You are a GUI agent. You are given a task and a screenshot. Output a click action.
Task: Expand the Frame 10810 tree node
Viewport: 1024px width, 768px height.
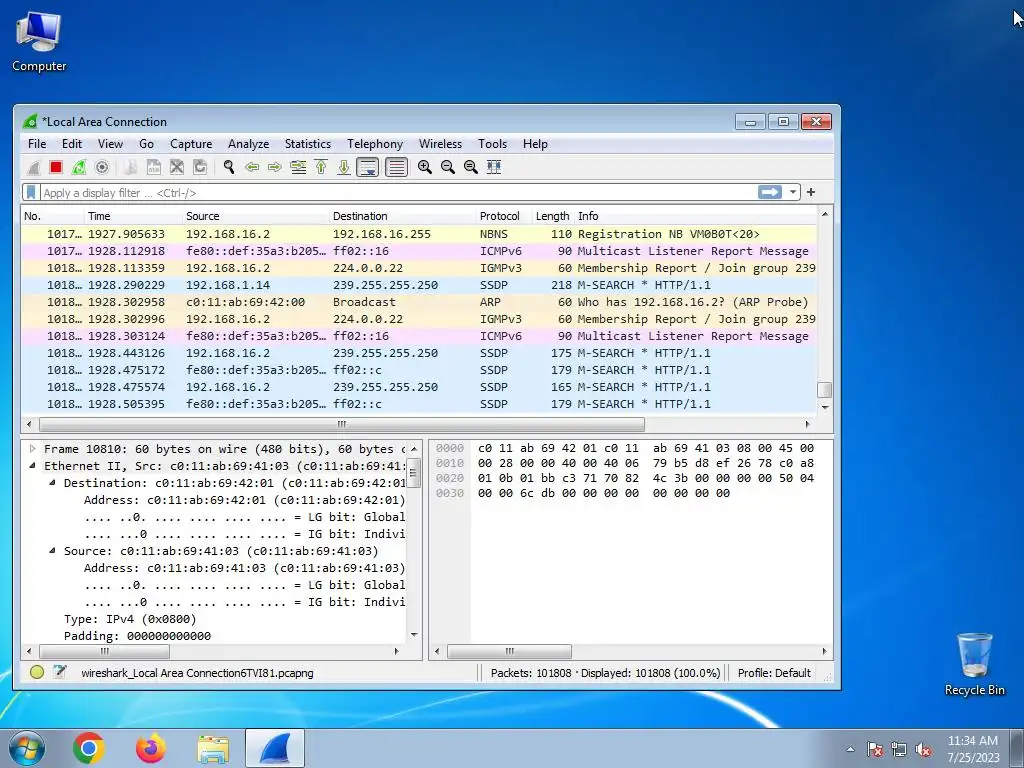[x=32, y=449]
